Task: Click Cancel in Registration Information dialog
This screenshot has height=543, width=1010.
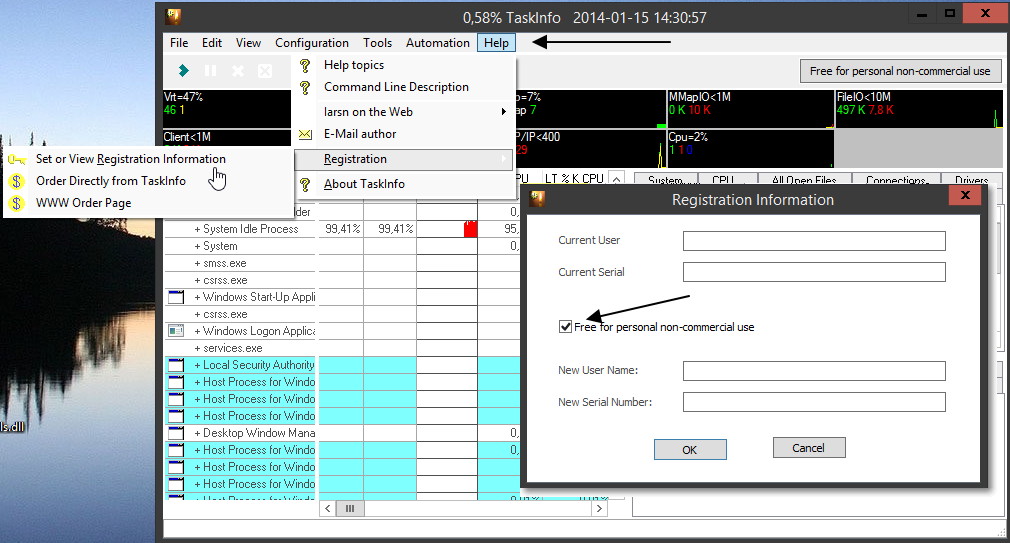Action: tap(808, 448)
